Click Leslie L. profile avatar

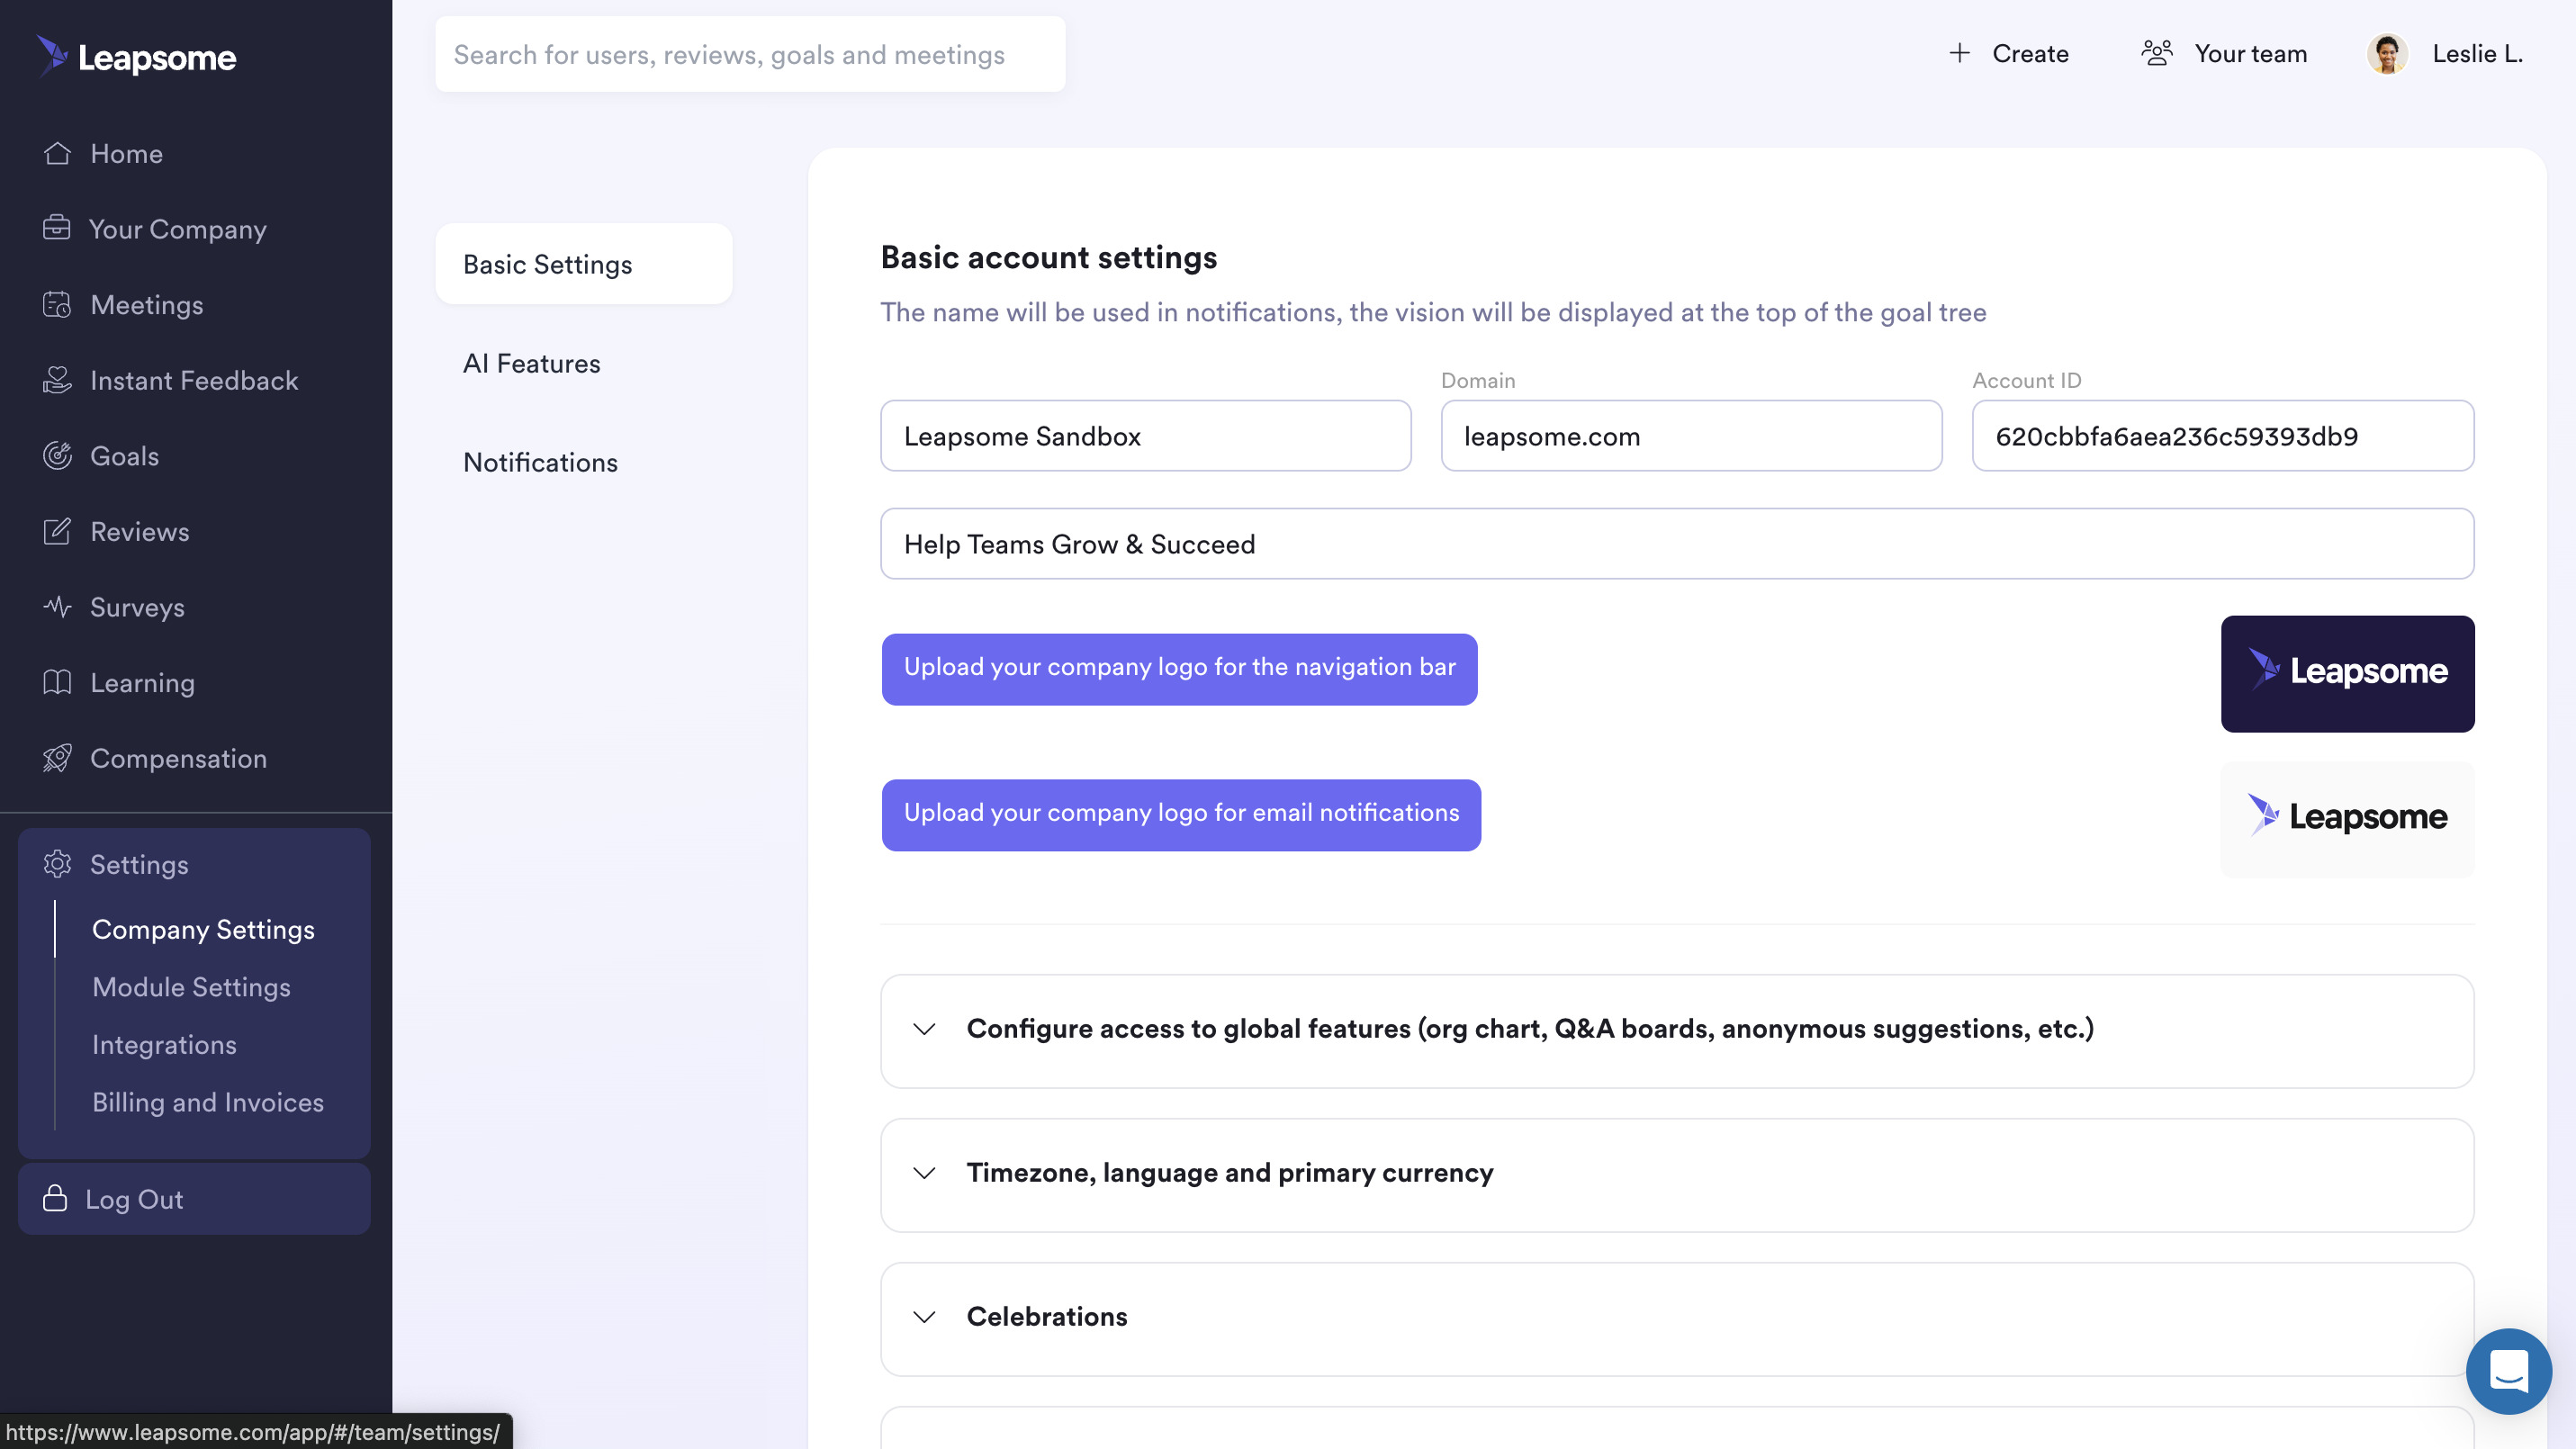click(x=2387, y=54)
